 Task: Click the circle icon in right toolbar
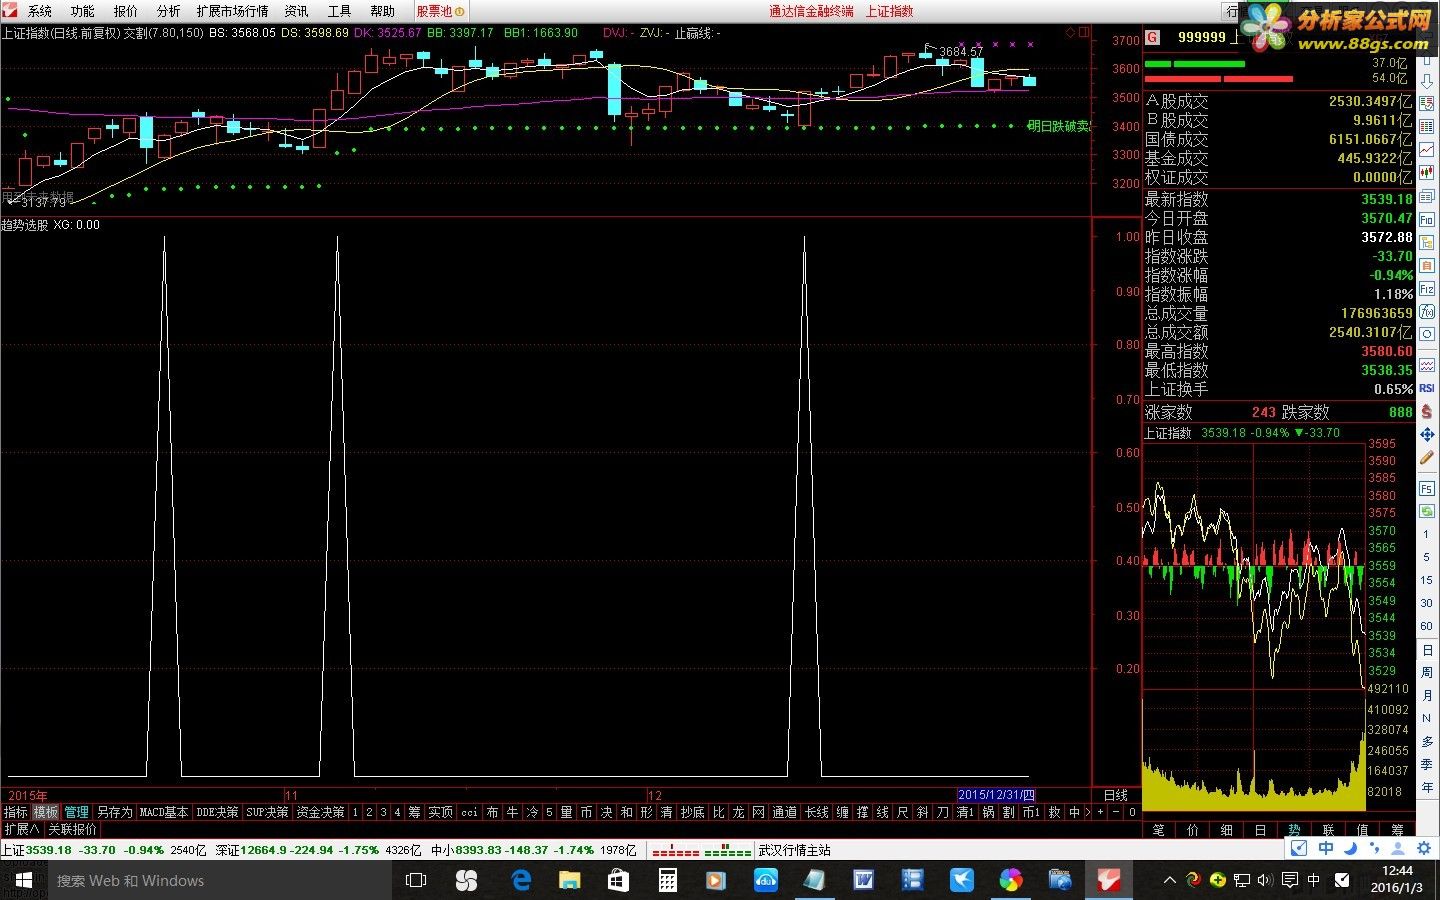(x=1427, y=334)
